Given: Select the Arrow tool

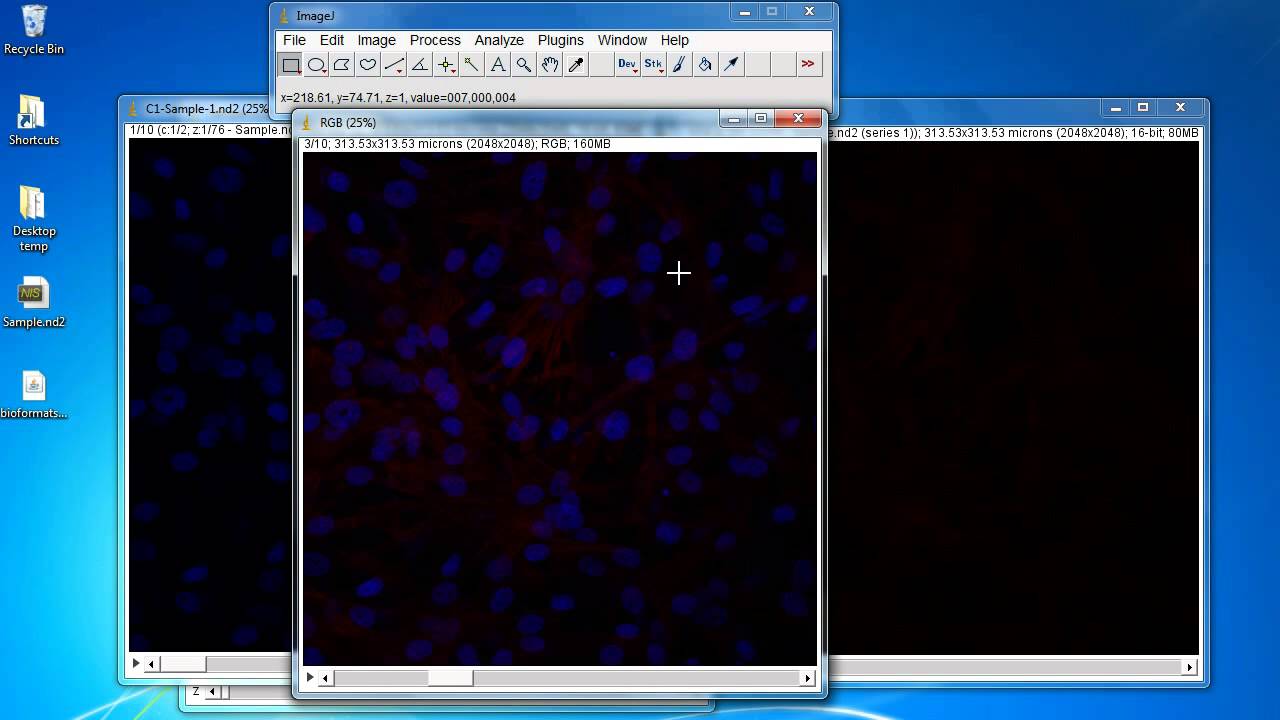Looking at the screenshot, I should tap(732, 65).
